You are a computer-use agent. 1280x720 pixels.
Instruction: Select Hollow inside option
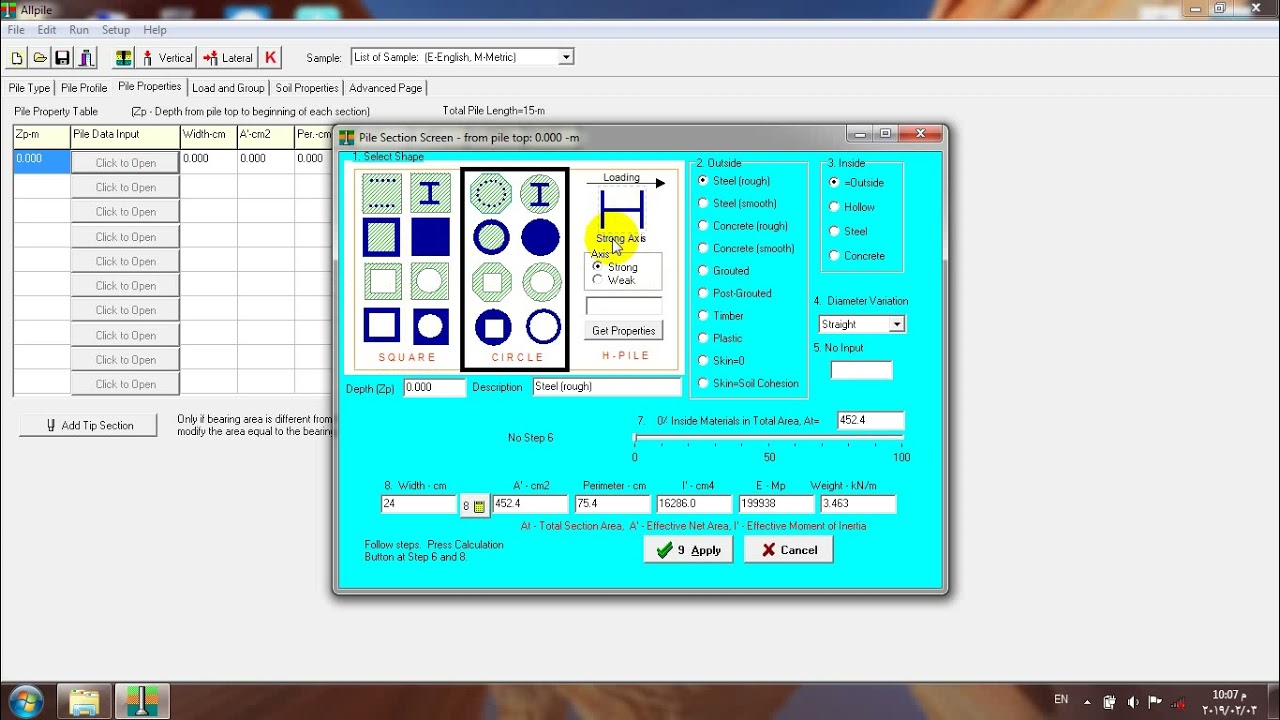[x=834, y=207]
